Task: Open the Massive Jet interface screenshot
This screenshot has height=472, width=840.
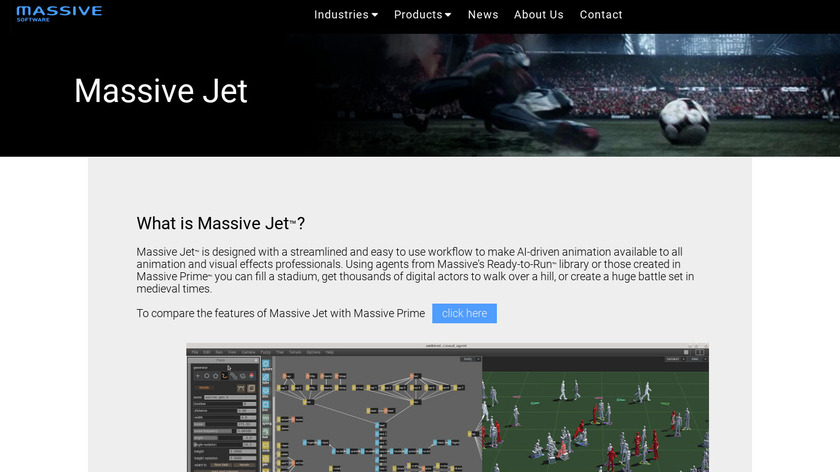Action: pyautogui.click(x=447, y=408)
